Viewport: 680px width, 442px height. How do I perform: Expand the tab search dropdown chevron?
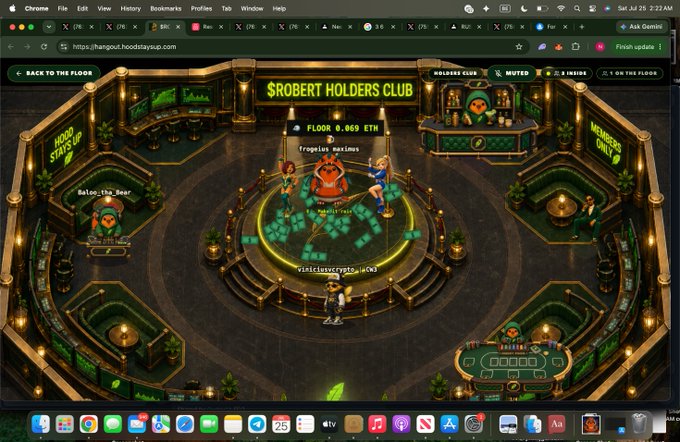[x=49, y=27]
